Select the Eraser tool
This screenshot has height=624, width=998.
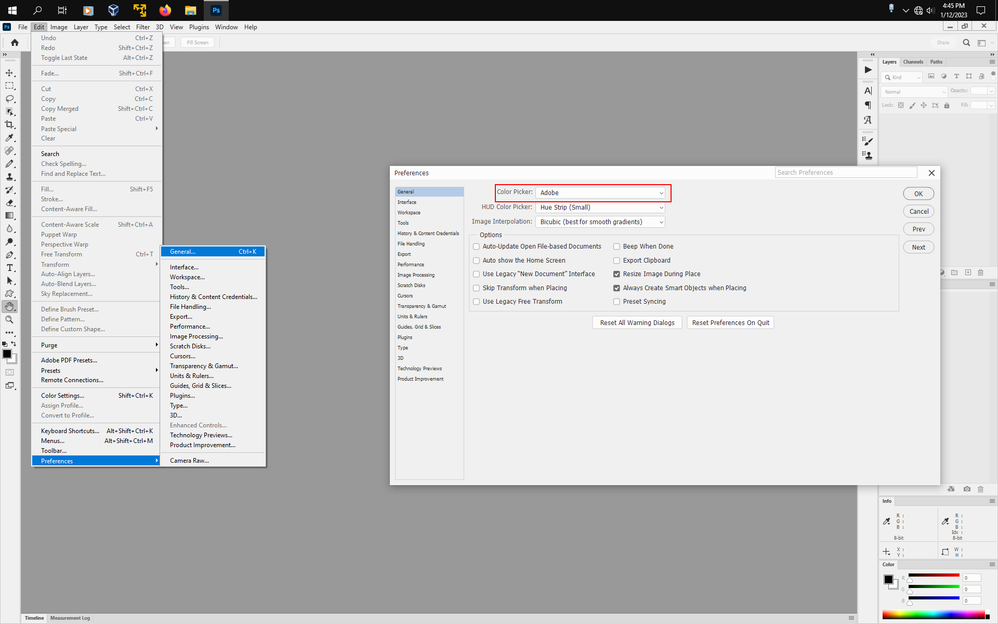click(x=10, y=202)
